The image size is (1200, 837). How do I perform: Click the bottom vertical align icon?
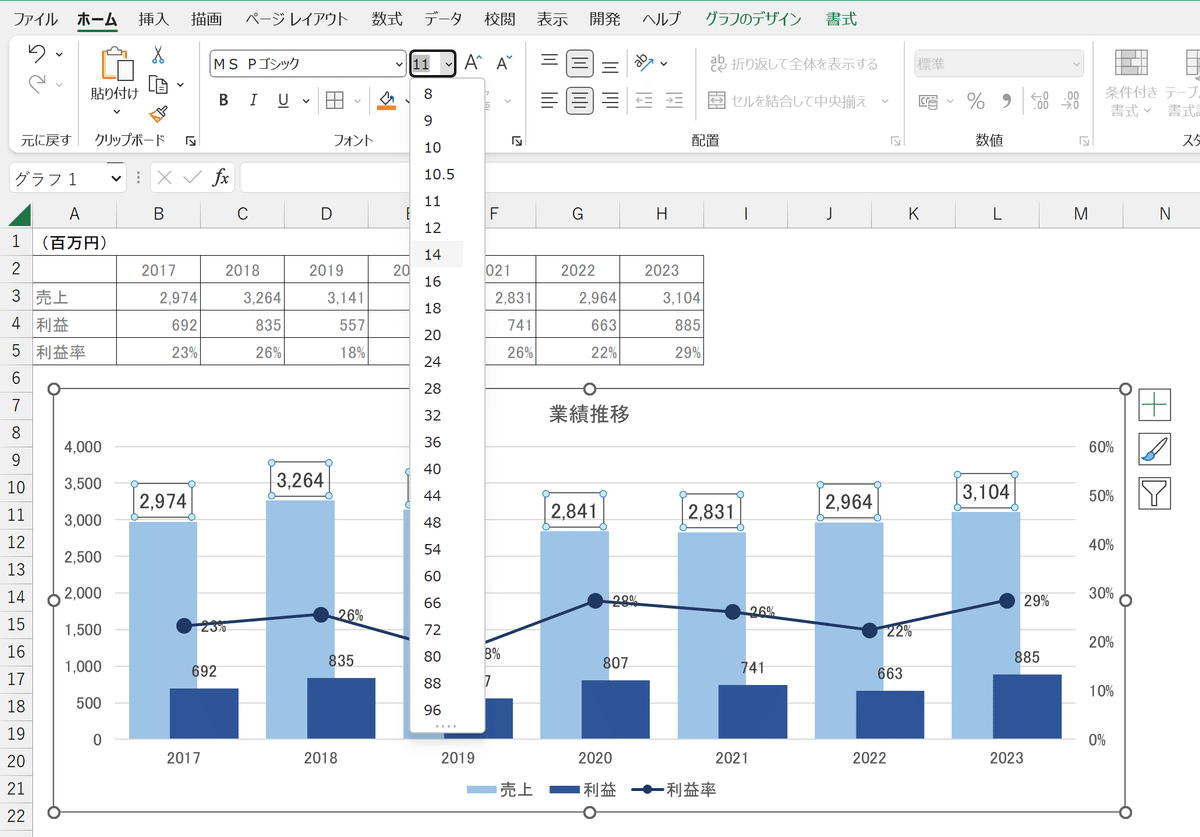610,65
